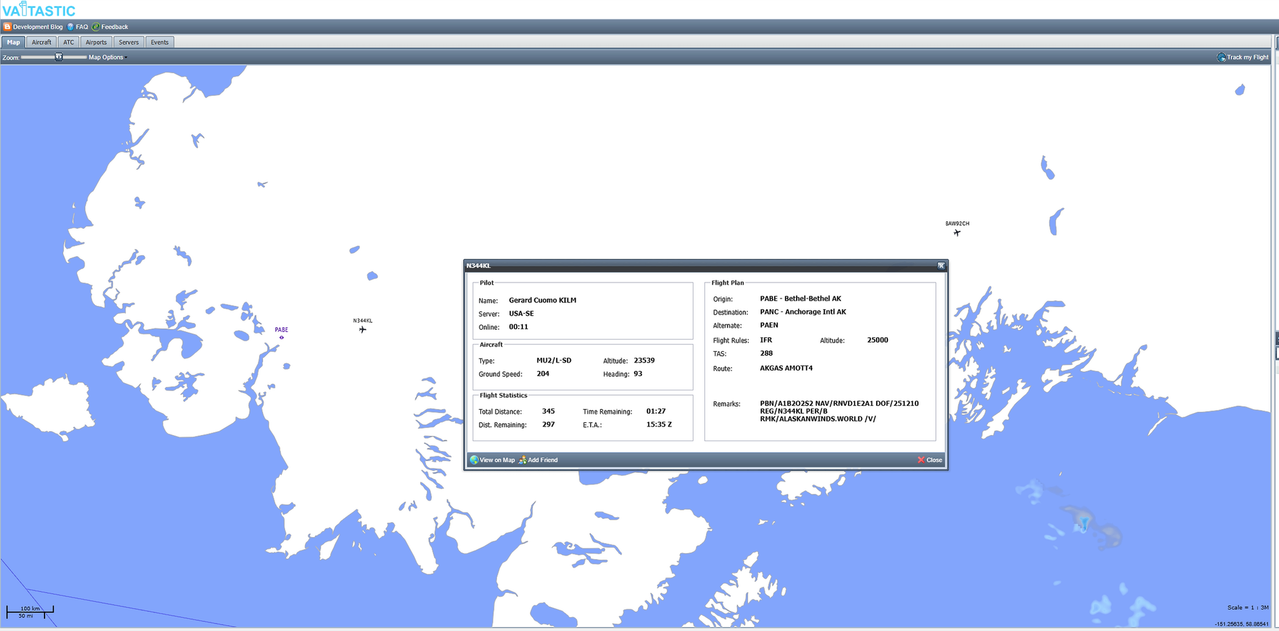The image size is (1279, 631).
Task: Click the time remaining value 01:27
Action: tap(656, 411)
